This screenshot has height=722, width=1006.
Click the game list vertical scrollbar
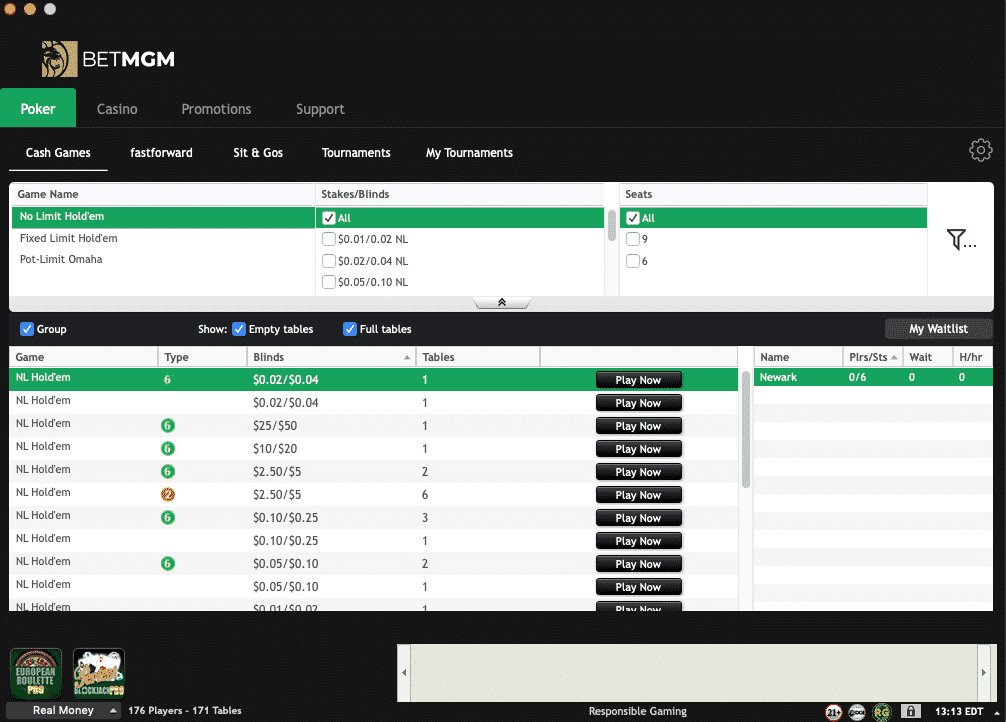746,430
